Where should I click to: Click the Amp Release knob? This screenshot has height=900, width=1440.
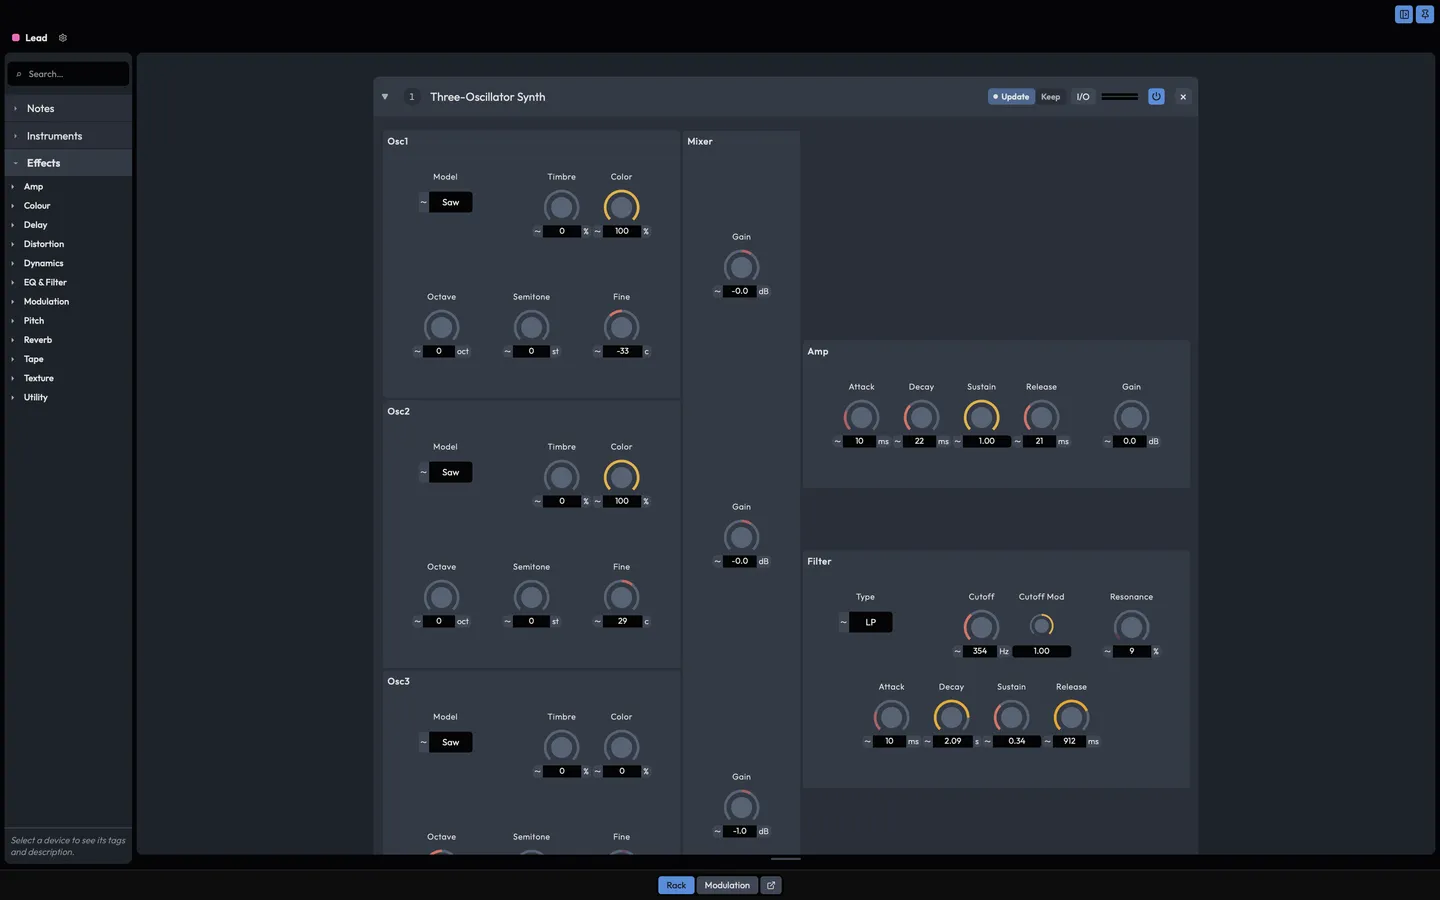(x=1041, y=417)
